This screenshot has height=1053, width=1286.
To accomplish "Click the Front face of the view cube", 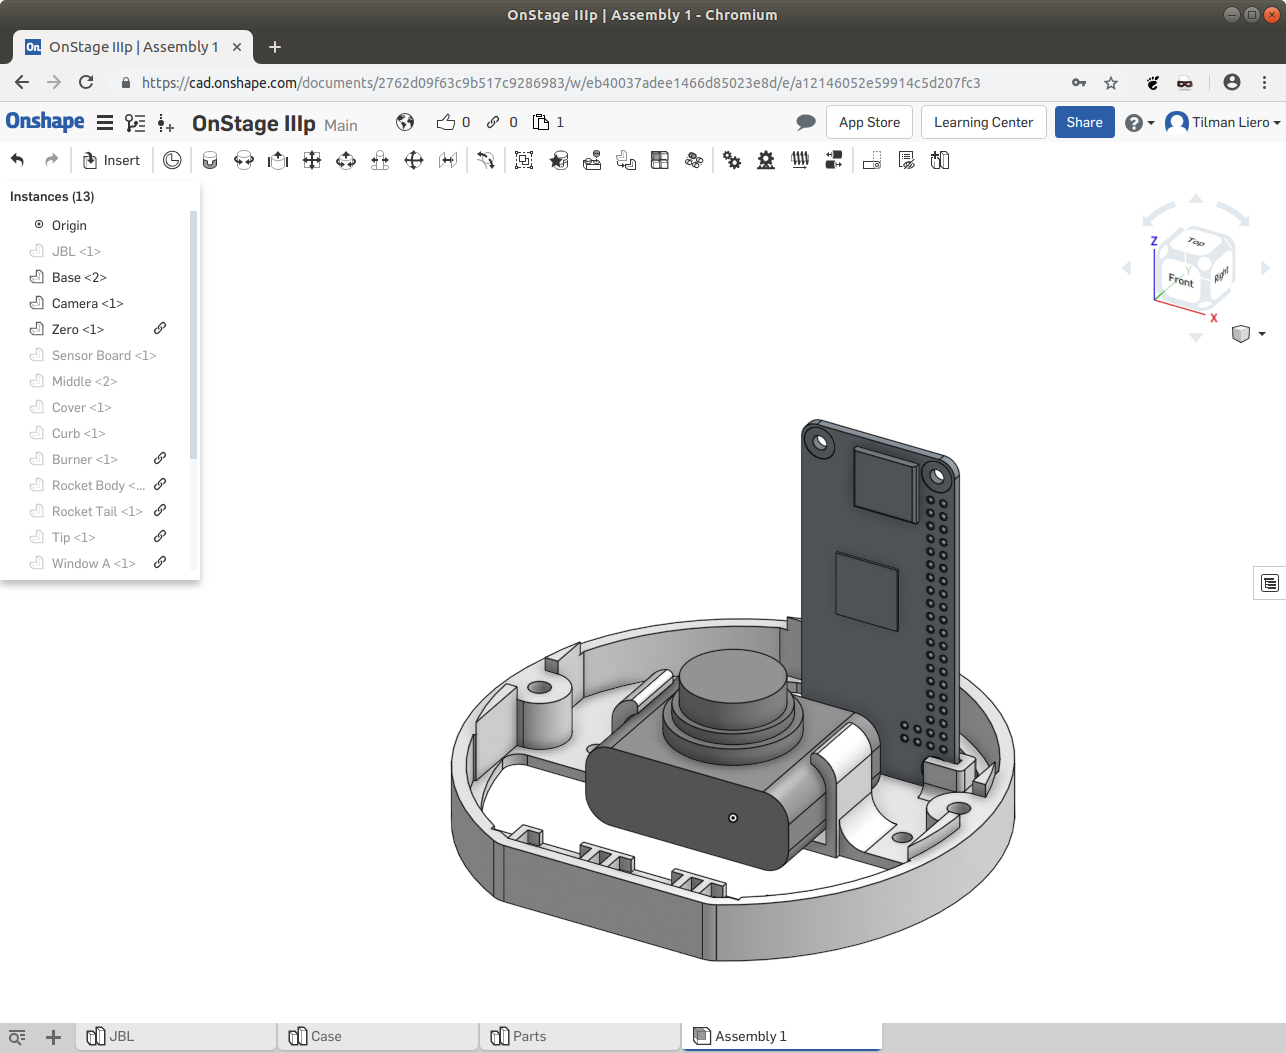I will click(1181, 280).
